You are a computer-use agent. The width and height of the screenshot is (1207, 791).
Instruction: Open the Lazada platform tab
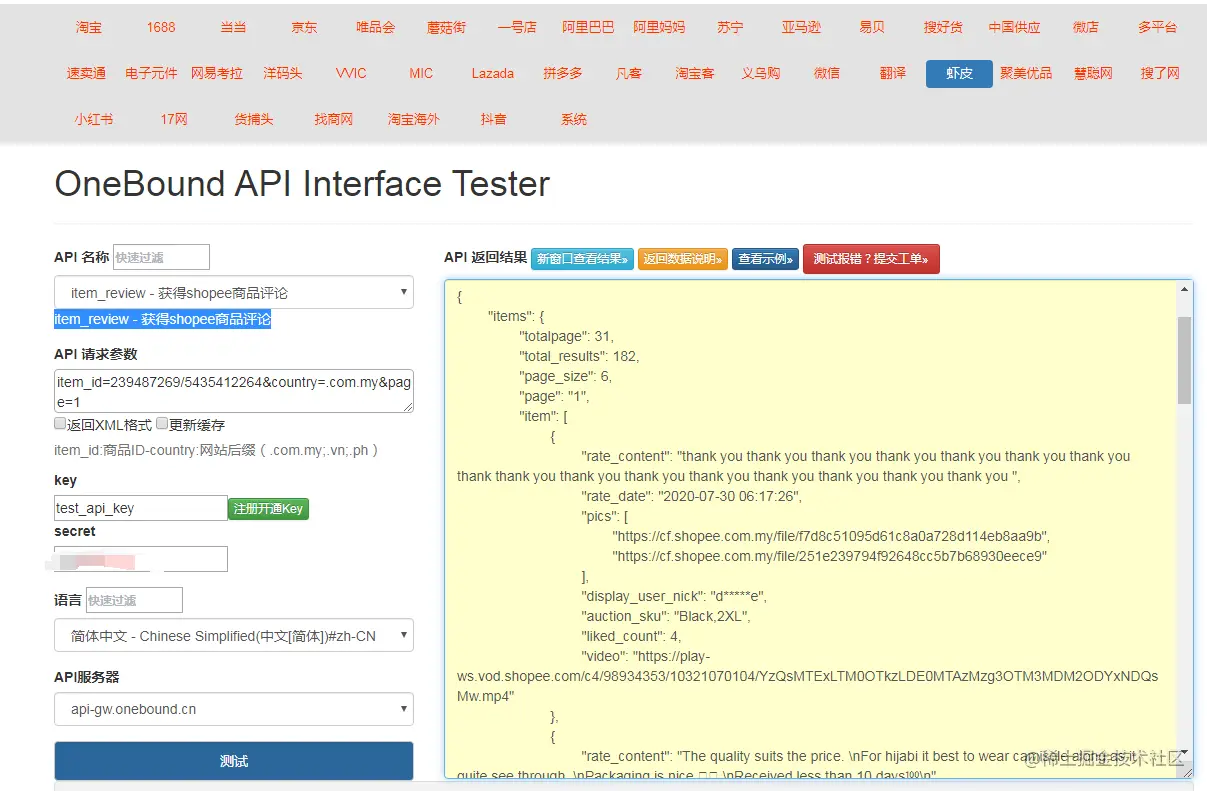click(x=492, y=73)
